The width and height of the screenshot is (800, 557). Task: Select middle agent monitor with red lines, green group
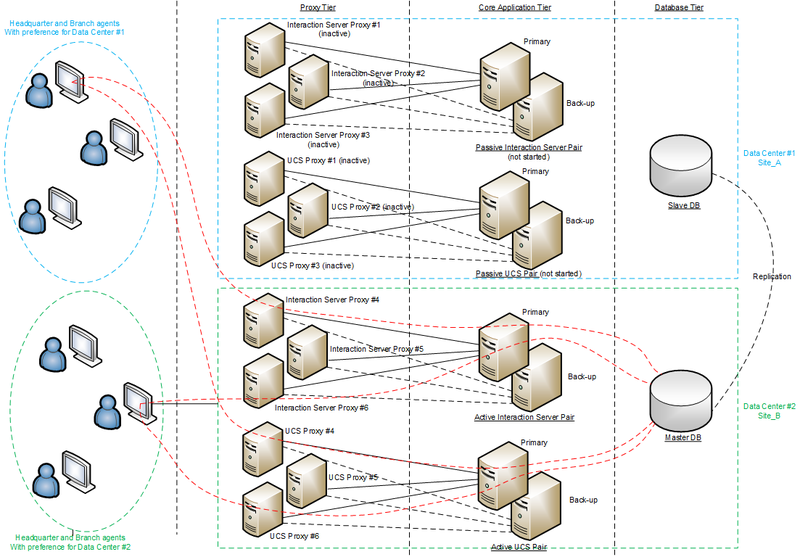point(140,403)
